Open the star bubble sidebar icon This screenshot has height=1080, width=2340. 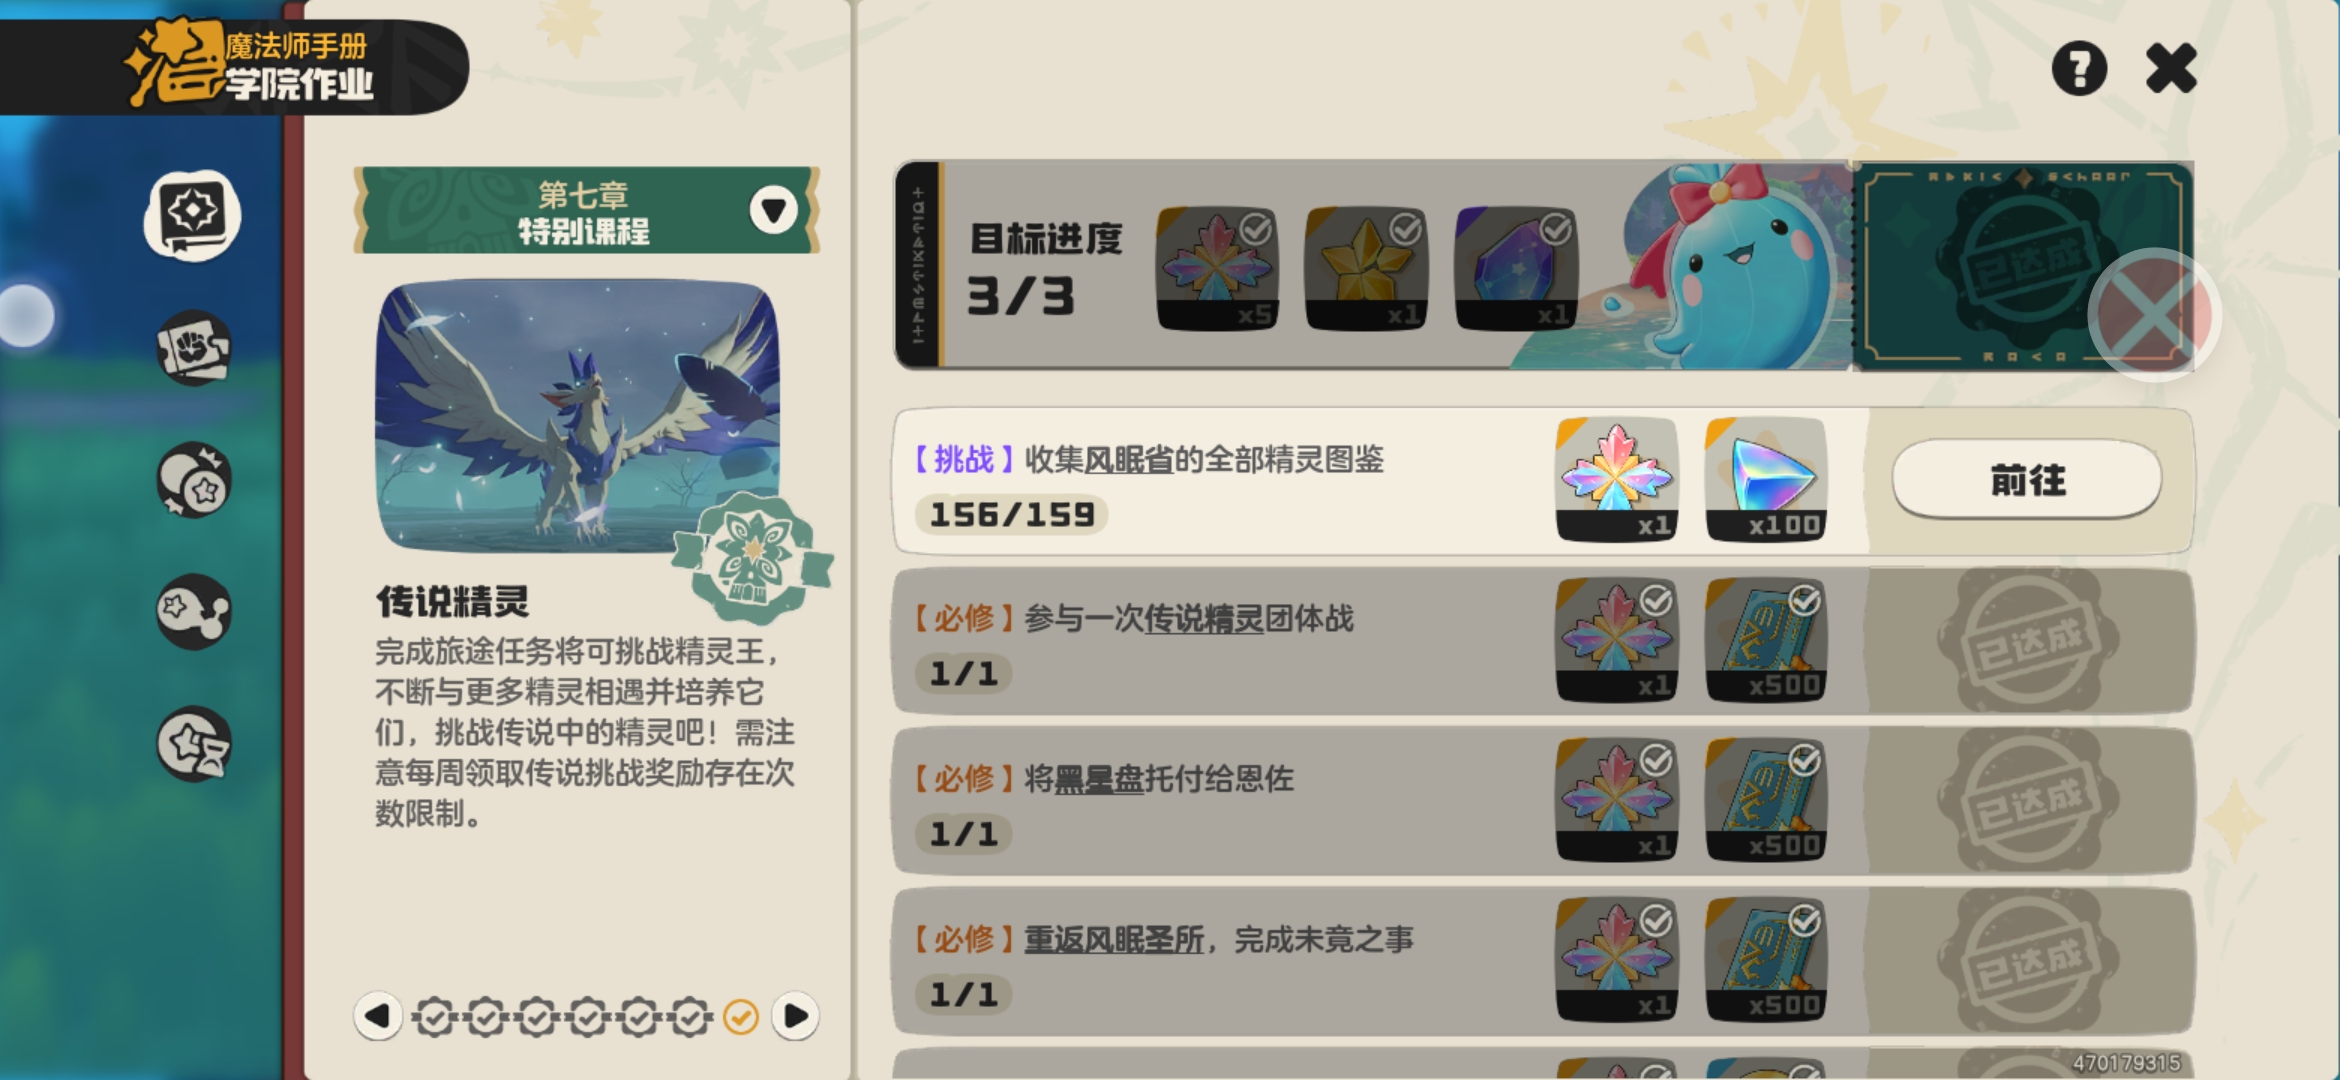point(194,611)
